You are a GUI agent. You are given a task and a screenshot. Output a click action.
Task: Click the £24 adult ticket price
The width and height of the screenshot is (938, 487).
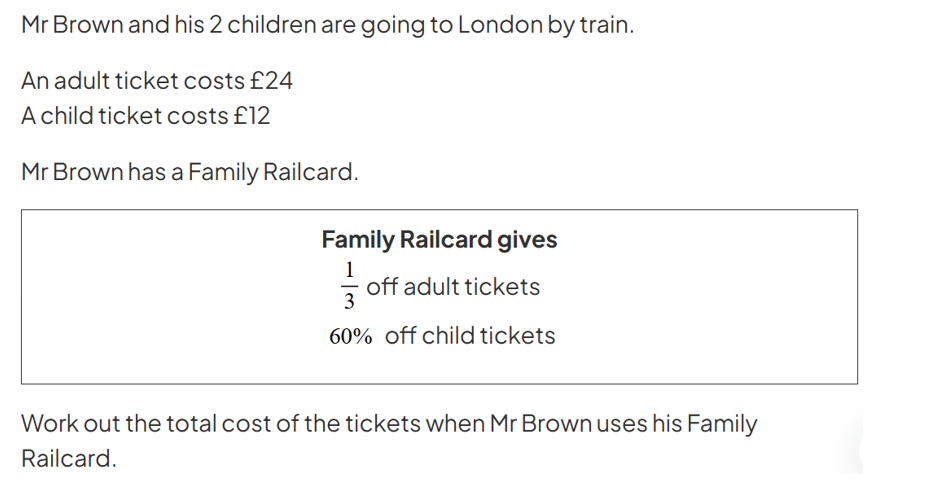(x=271, y=81)
